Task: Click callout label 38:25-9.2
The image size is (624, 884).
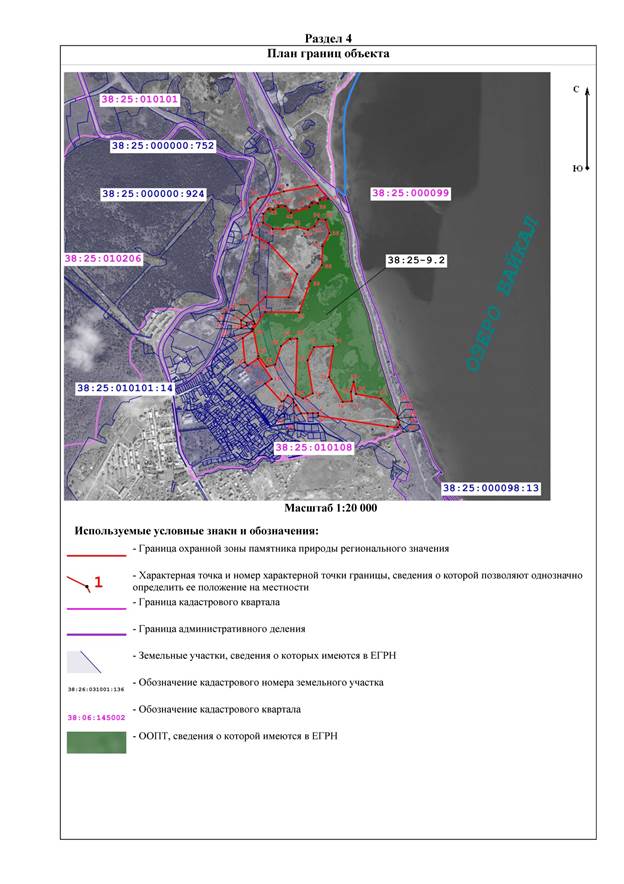Action: click(x=416, y=260)
